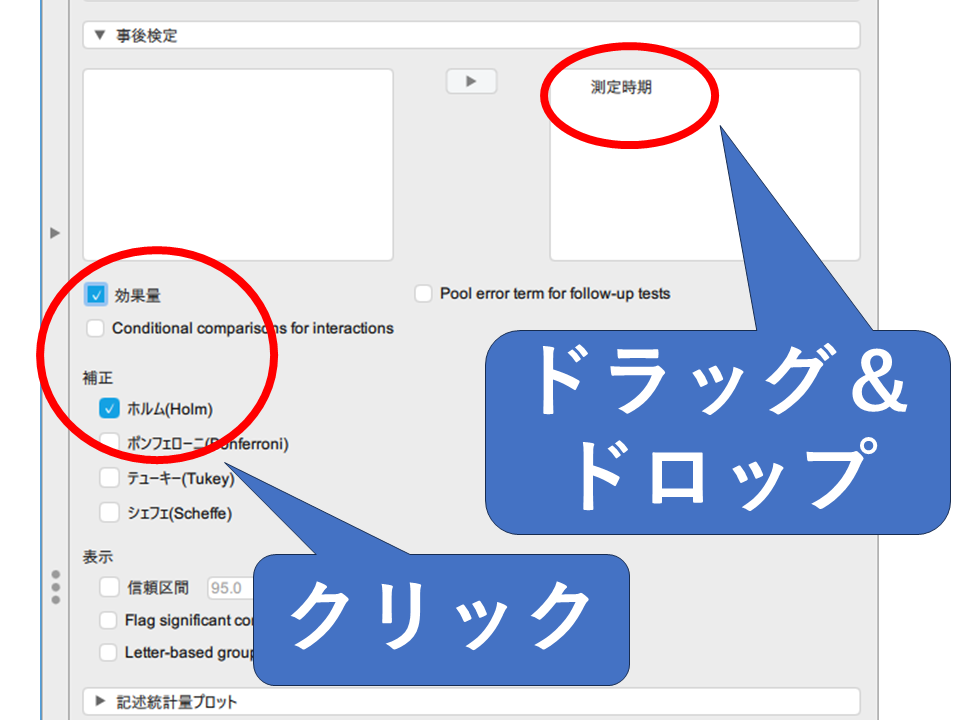The width and height of the screenshot is (960, 720).
Task: Uncheck the 効果量 checkbox
Action: 96,295
